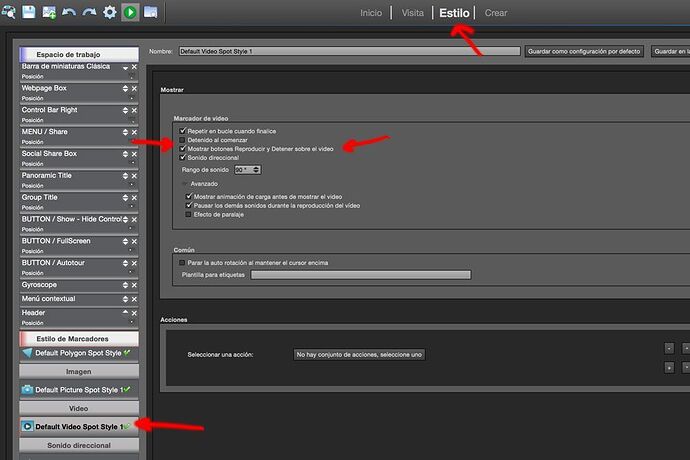Open settings via the gear icon
Screen dimensions: 690x460
(x=110, y=11)
